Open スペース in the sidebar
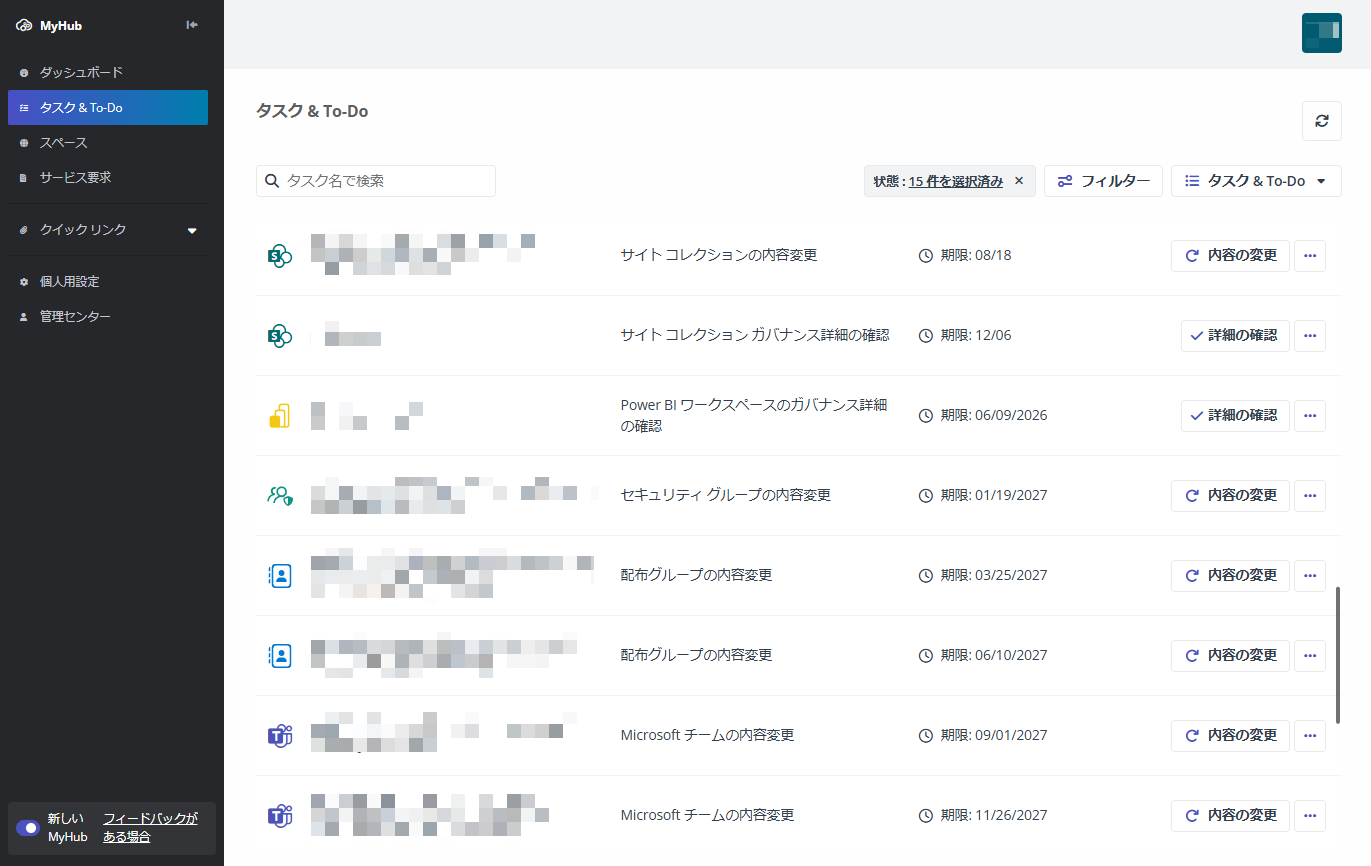 [108, 143]
